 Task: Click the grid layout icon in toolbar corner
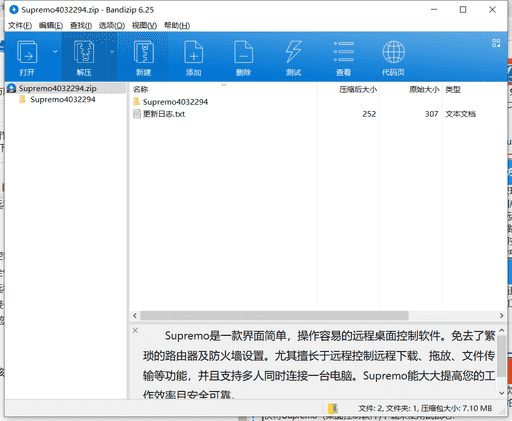coord(496,43)
